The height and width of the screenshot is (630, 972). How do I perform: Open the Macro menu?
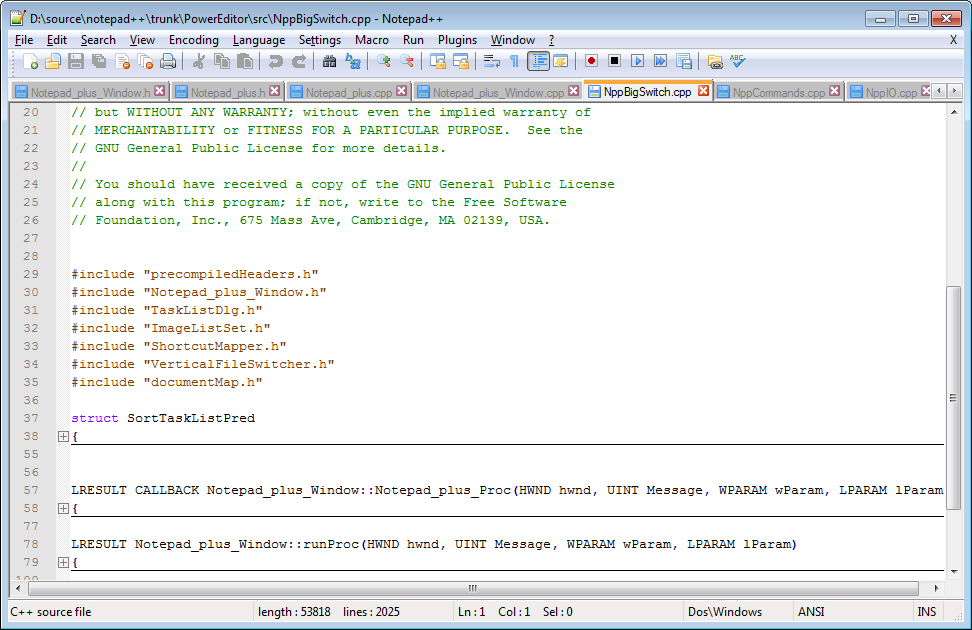(x=371, y=40)
